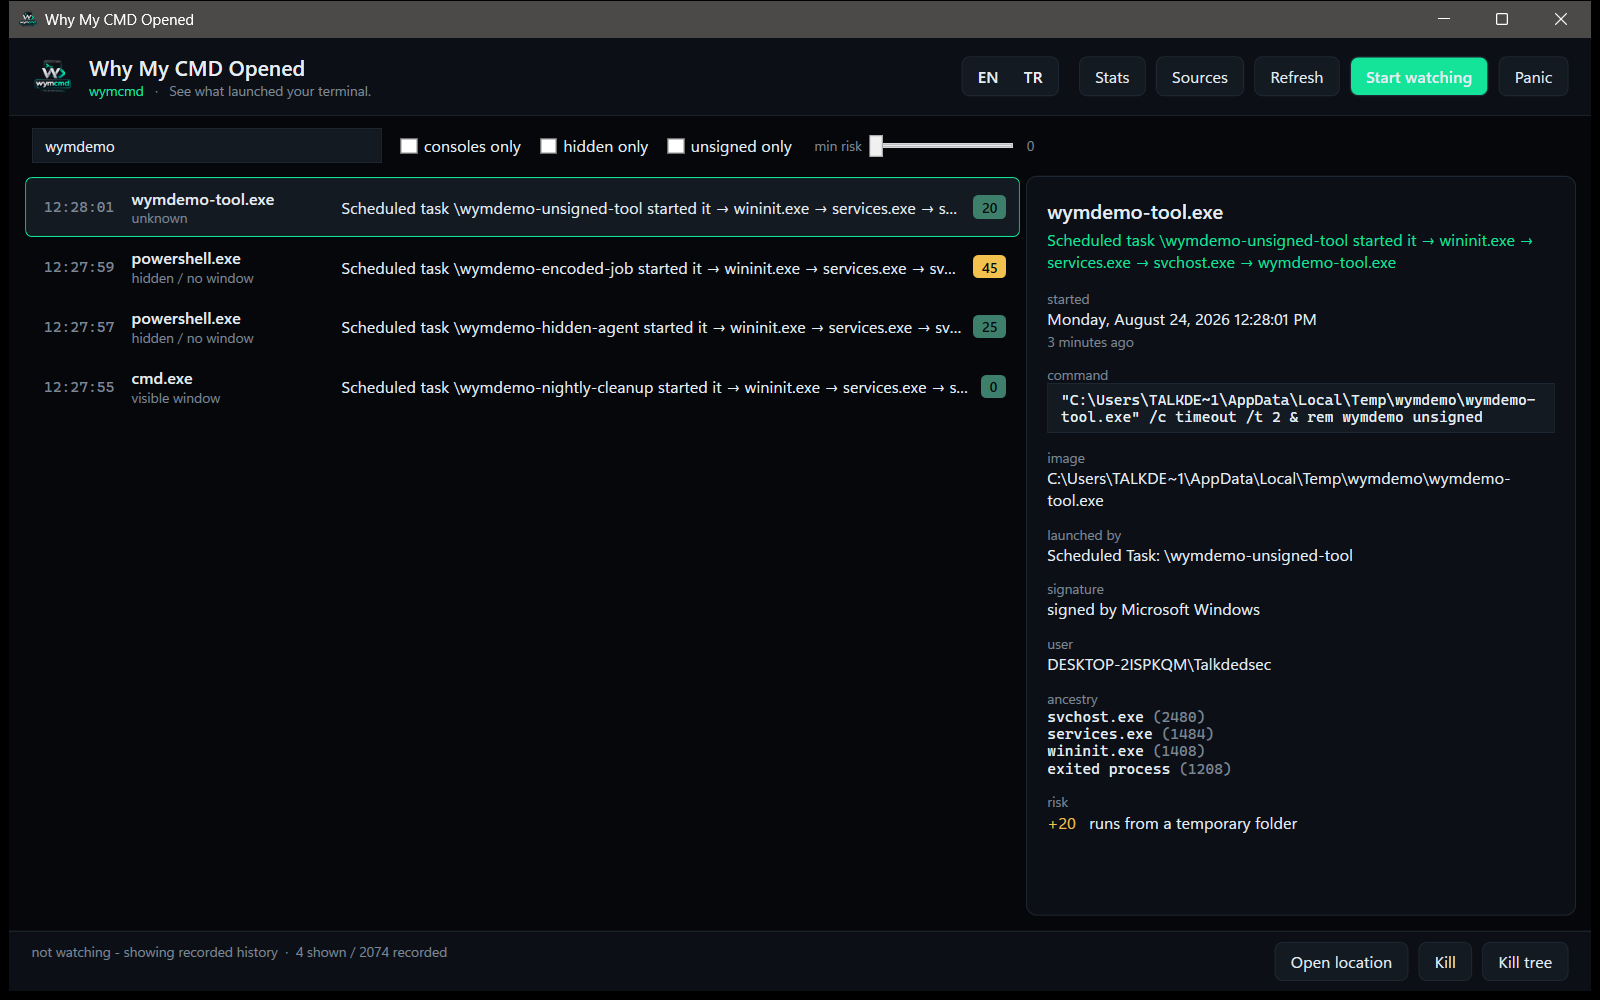
Task: Click the wymcmd app logo icon
Action: [x=53, y=77]
